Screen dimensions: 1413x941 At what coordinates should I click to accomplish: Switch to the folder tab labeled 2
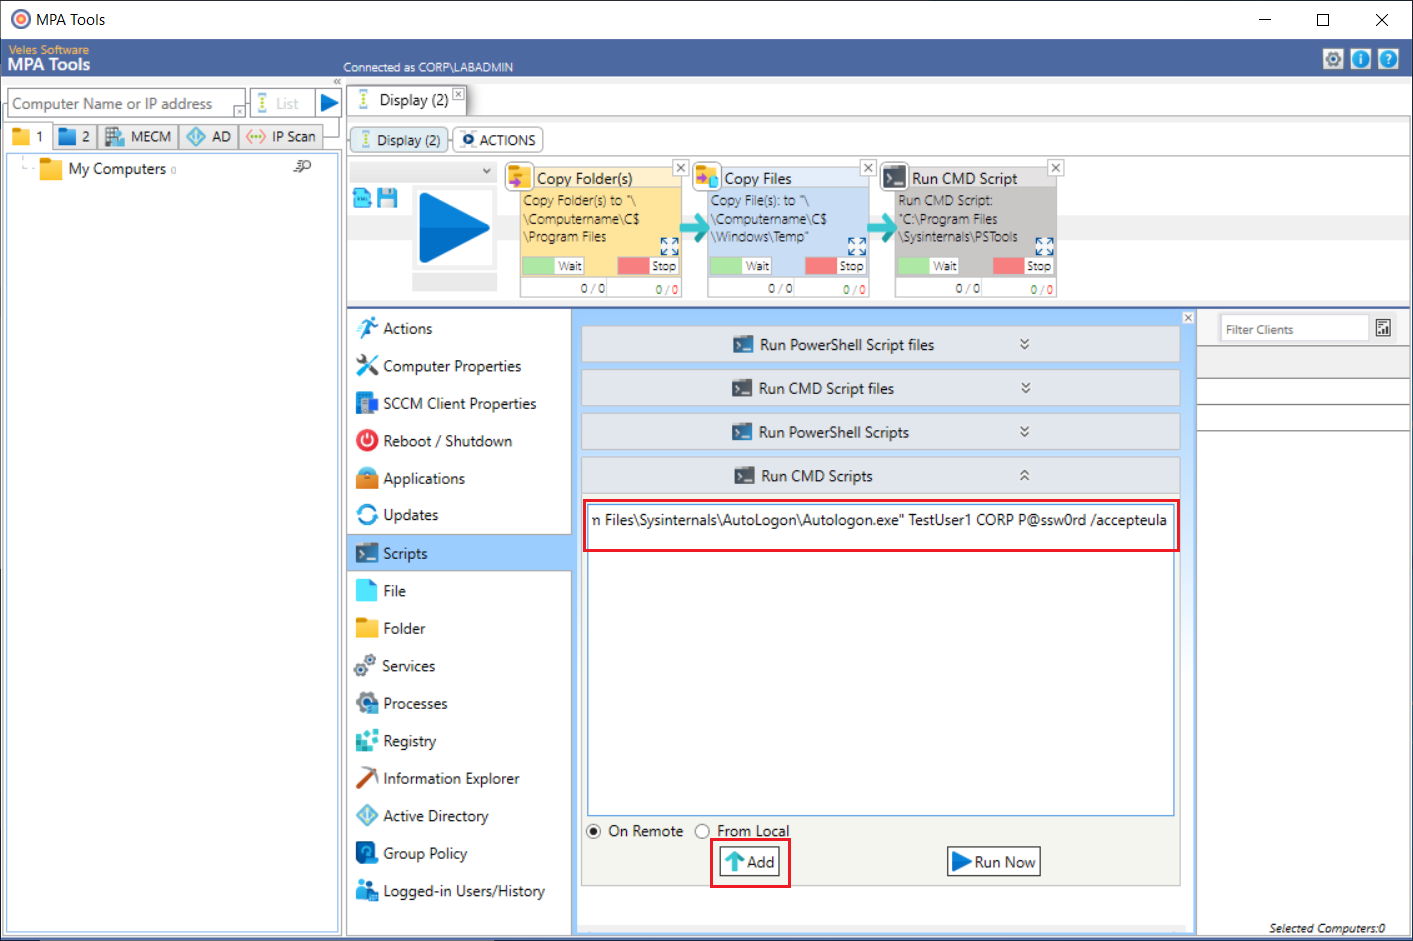point(75,136)
